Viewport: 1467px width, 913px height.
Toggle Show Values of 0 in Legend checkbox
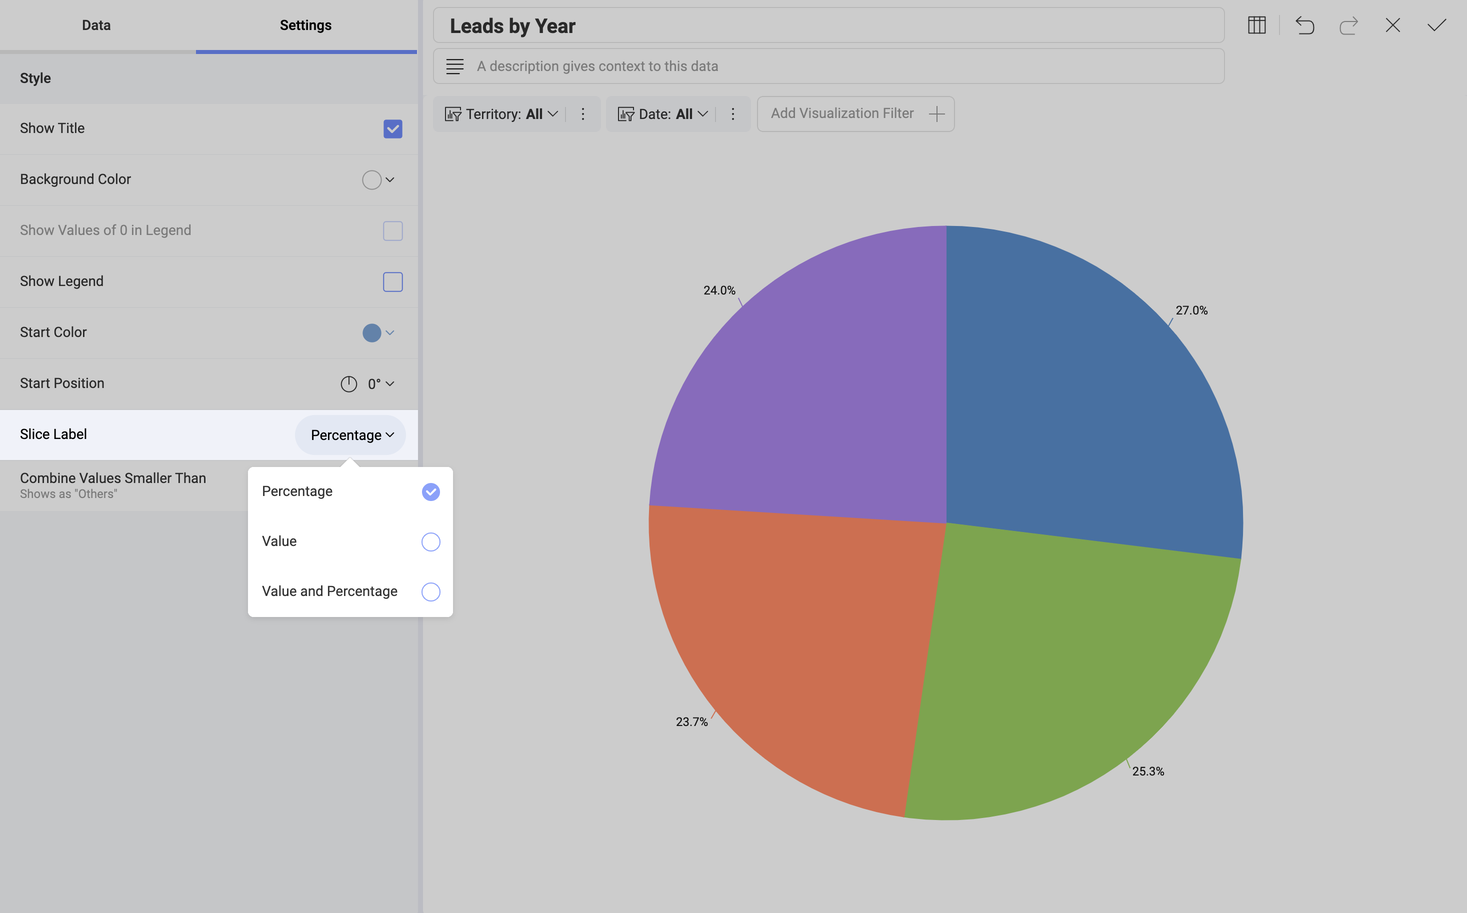point(393,231)
